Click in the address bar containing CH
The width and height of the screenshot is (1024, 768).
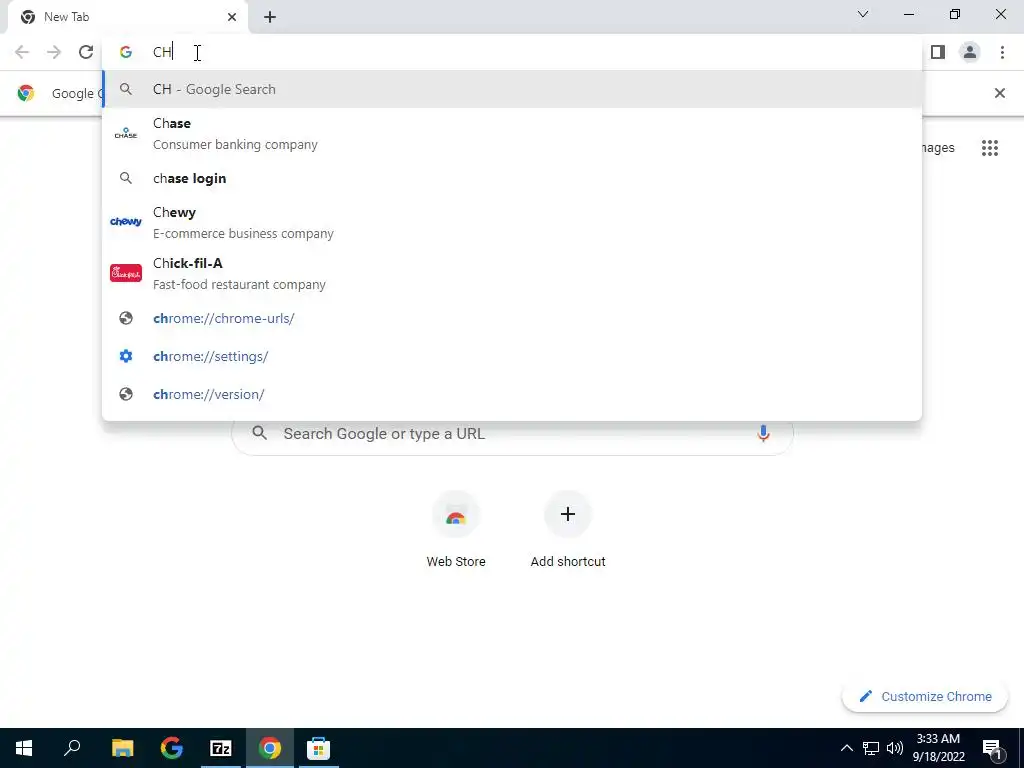[x=512, y=52]
